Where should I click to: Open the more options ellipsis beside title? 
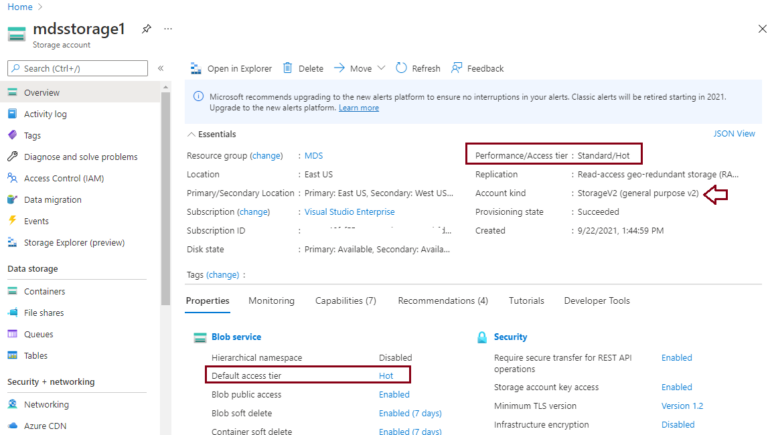click(x=168, y=29)
